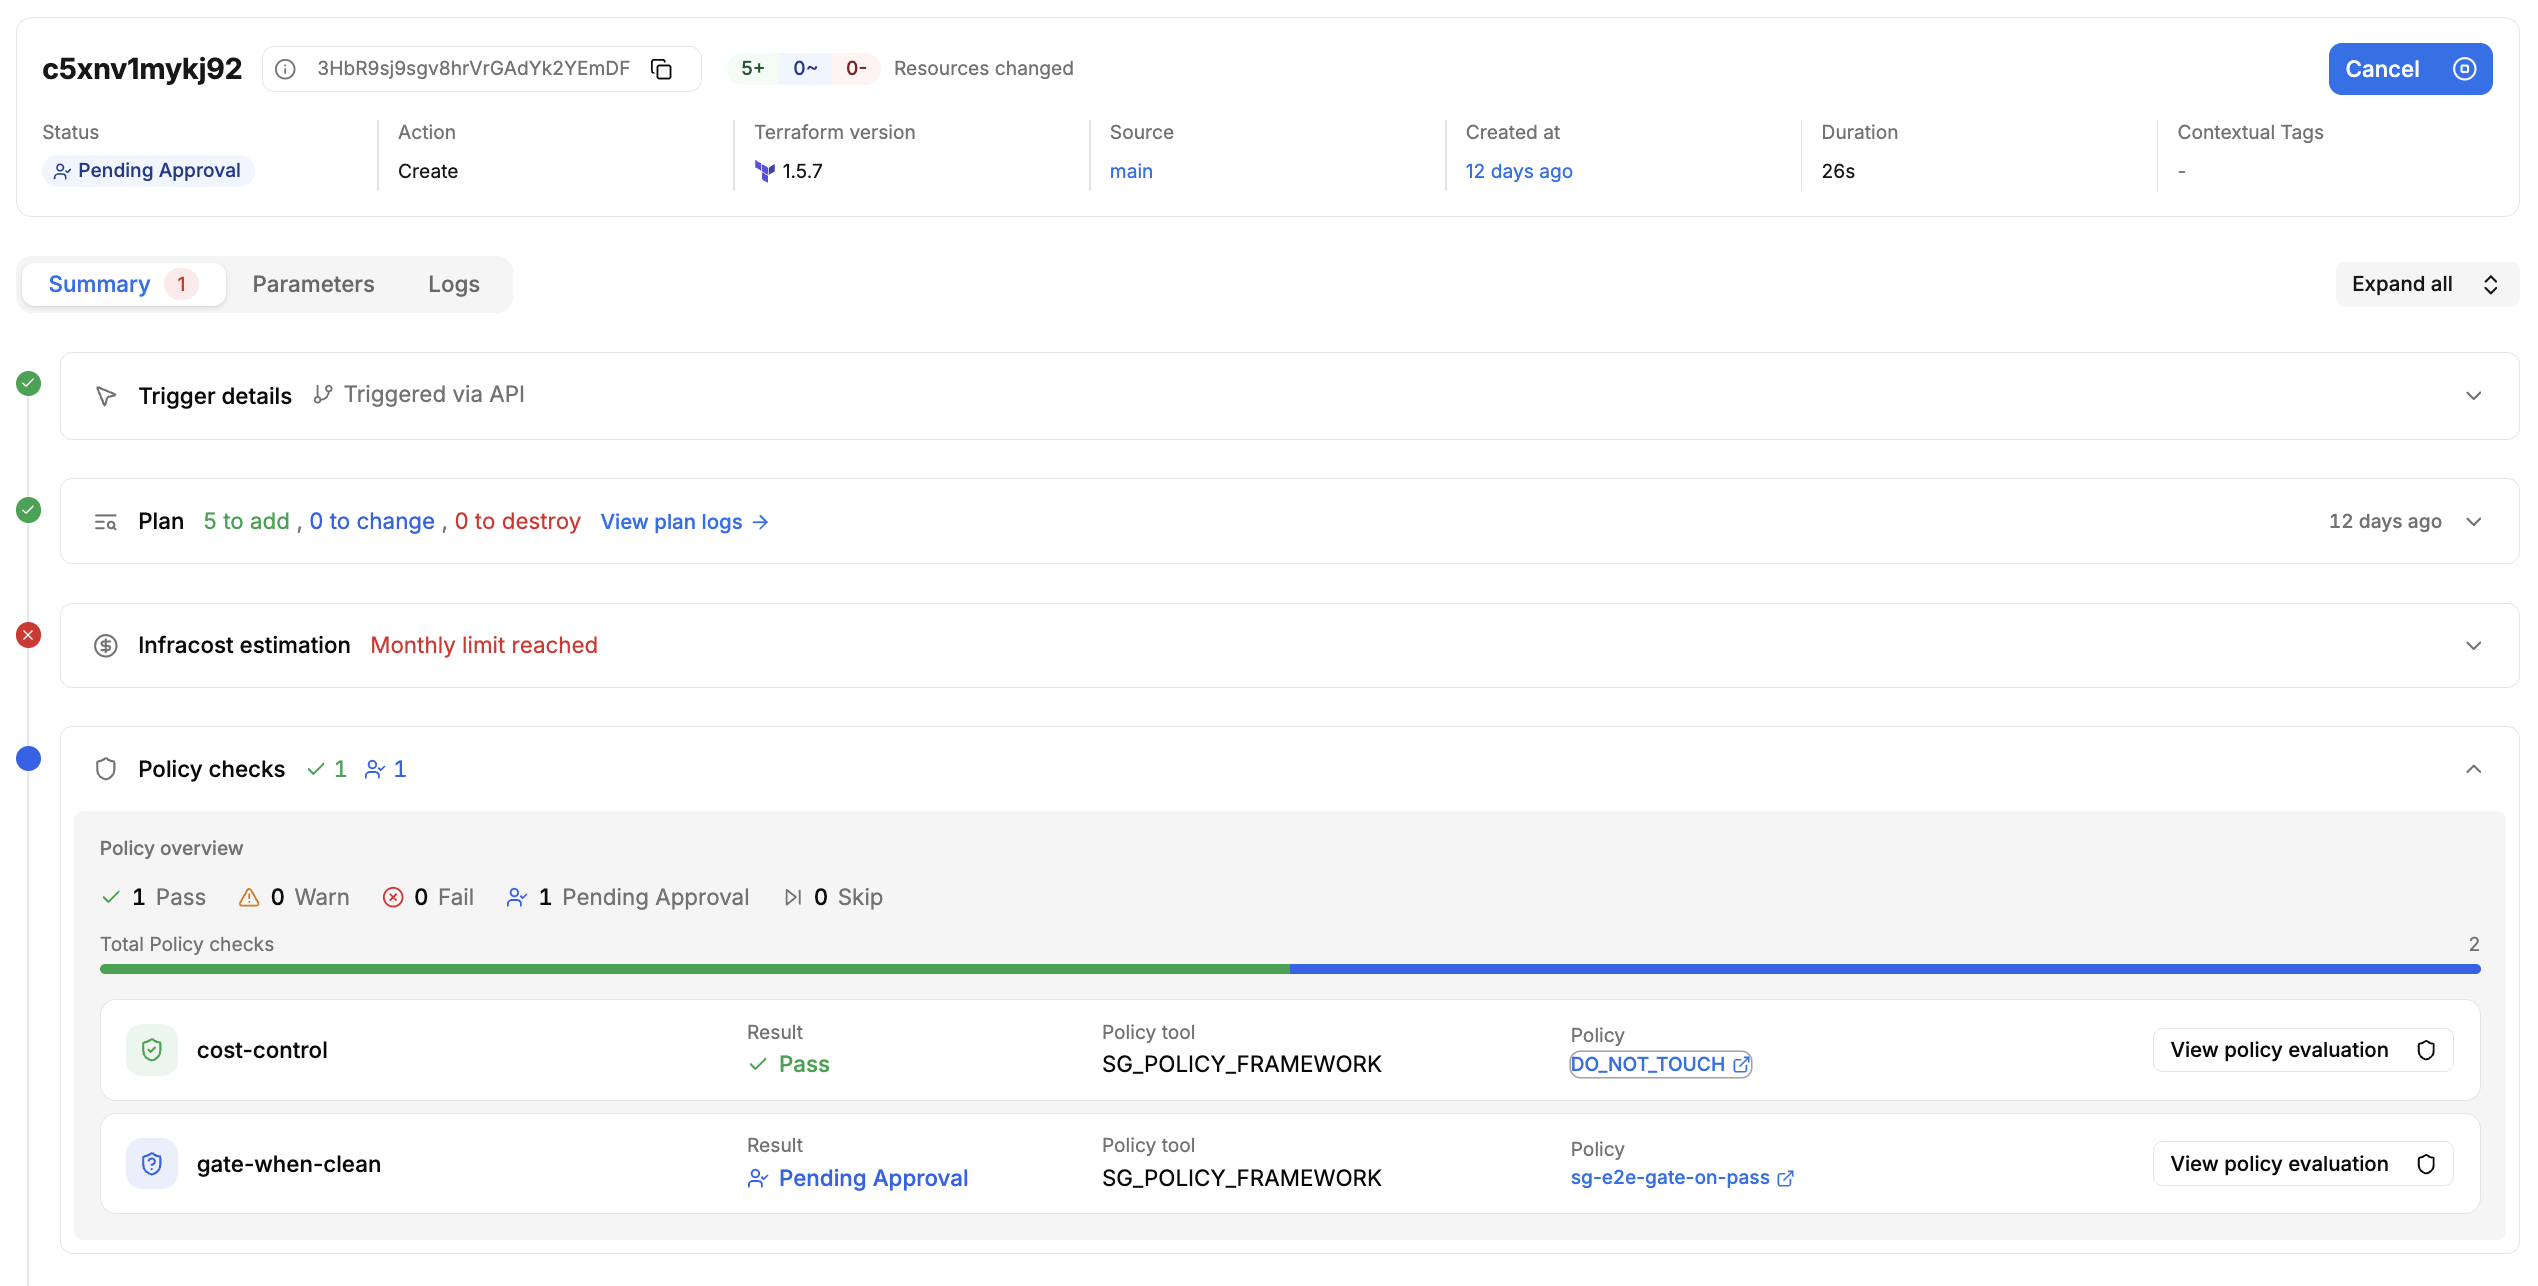Click the gate-when-clean blue shield icon
Viewport: 2538px width, 1286px height.
click(x=152, y=1164)
